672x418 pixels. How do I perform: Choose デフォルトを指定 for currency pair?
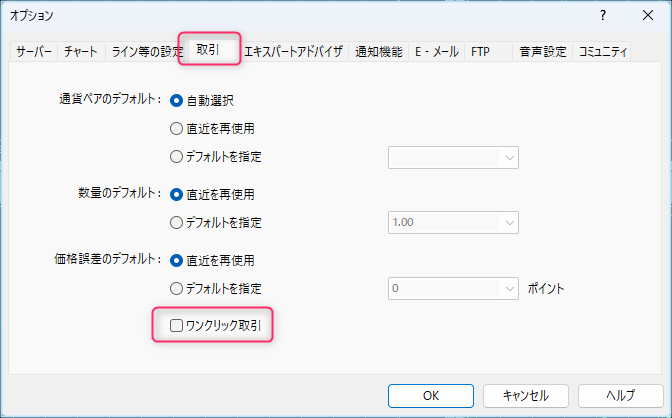[177, 157]
